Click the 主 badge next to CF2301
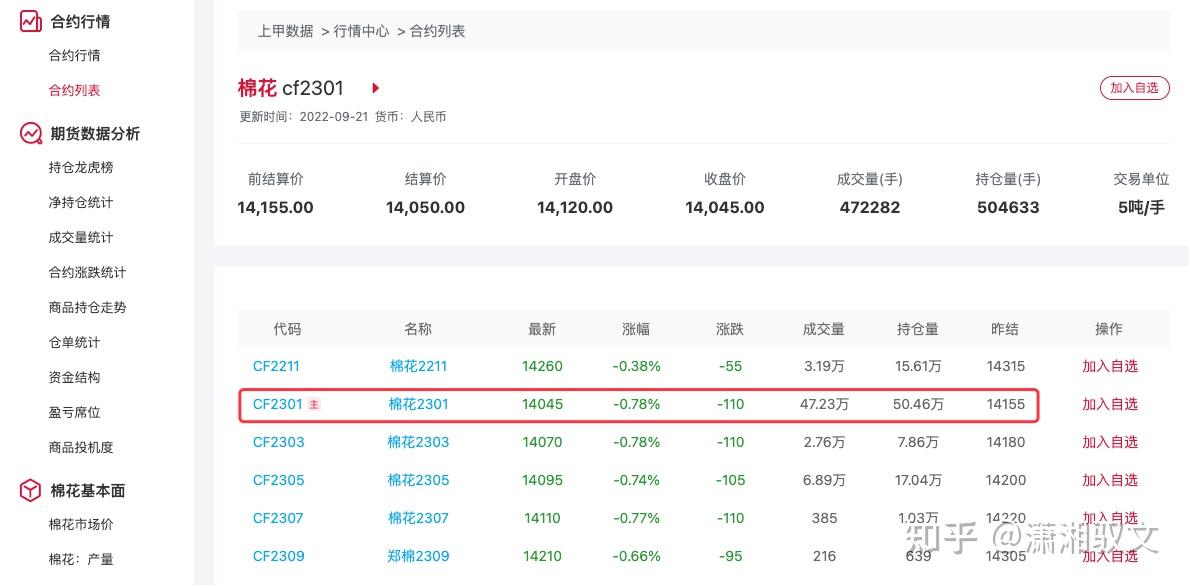 313,404
